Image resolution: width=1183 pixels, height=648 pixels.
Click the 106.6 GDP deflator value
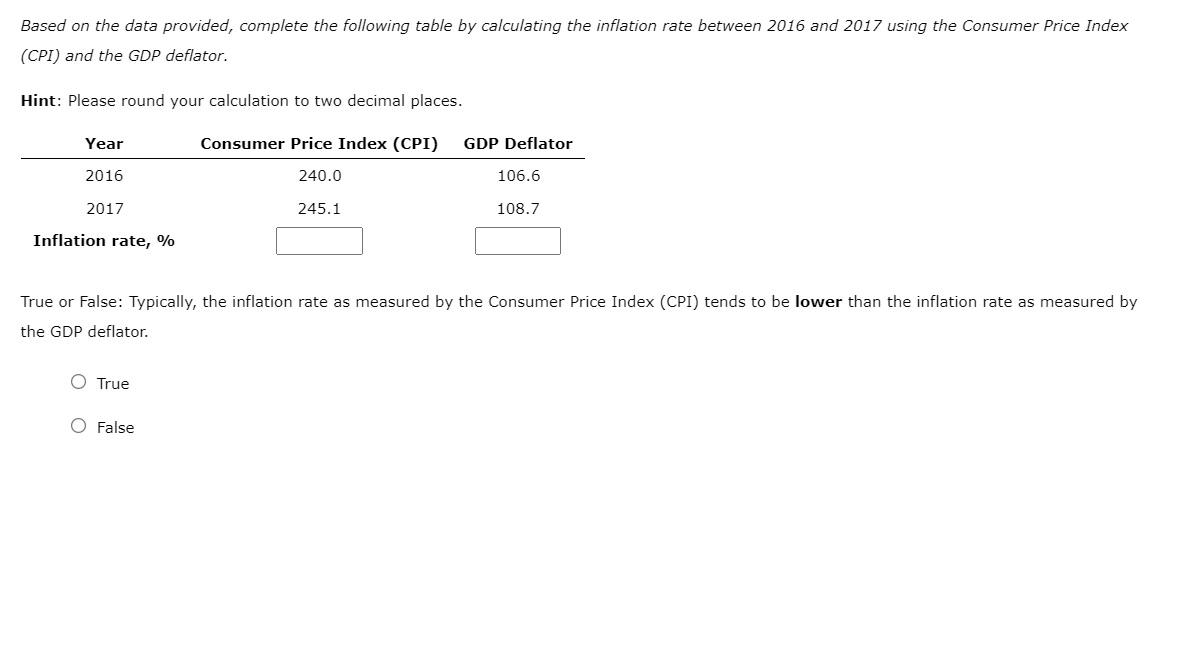517,175
